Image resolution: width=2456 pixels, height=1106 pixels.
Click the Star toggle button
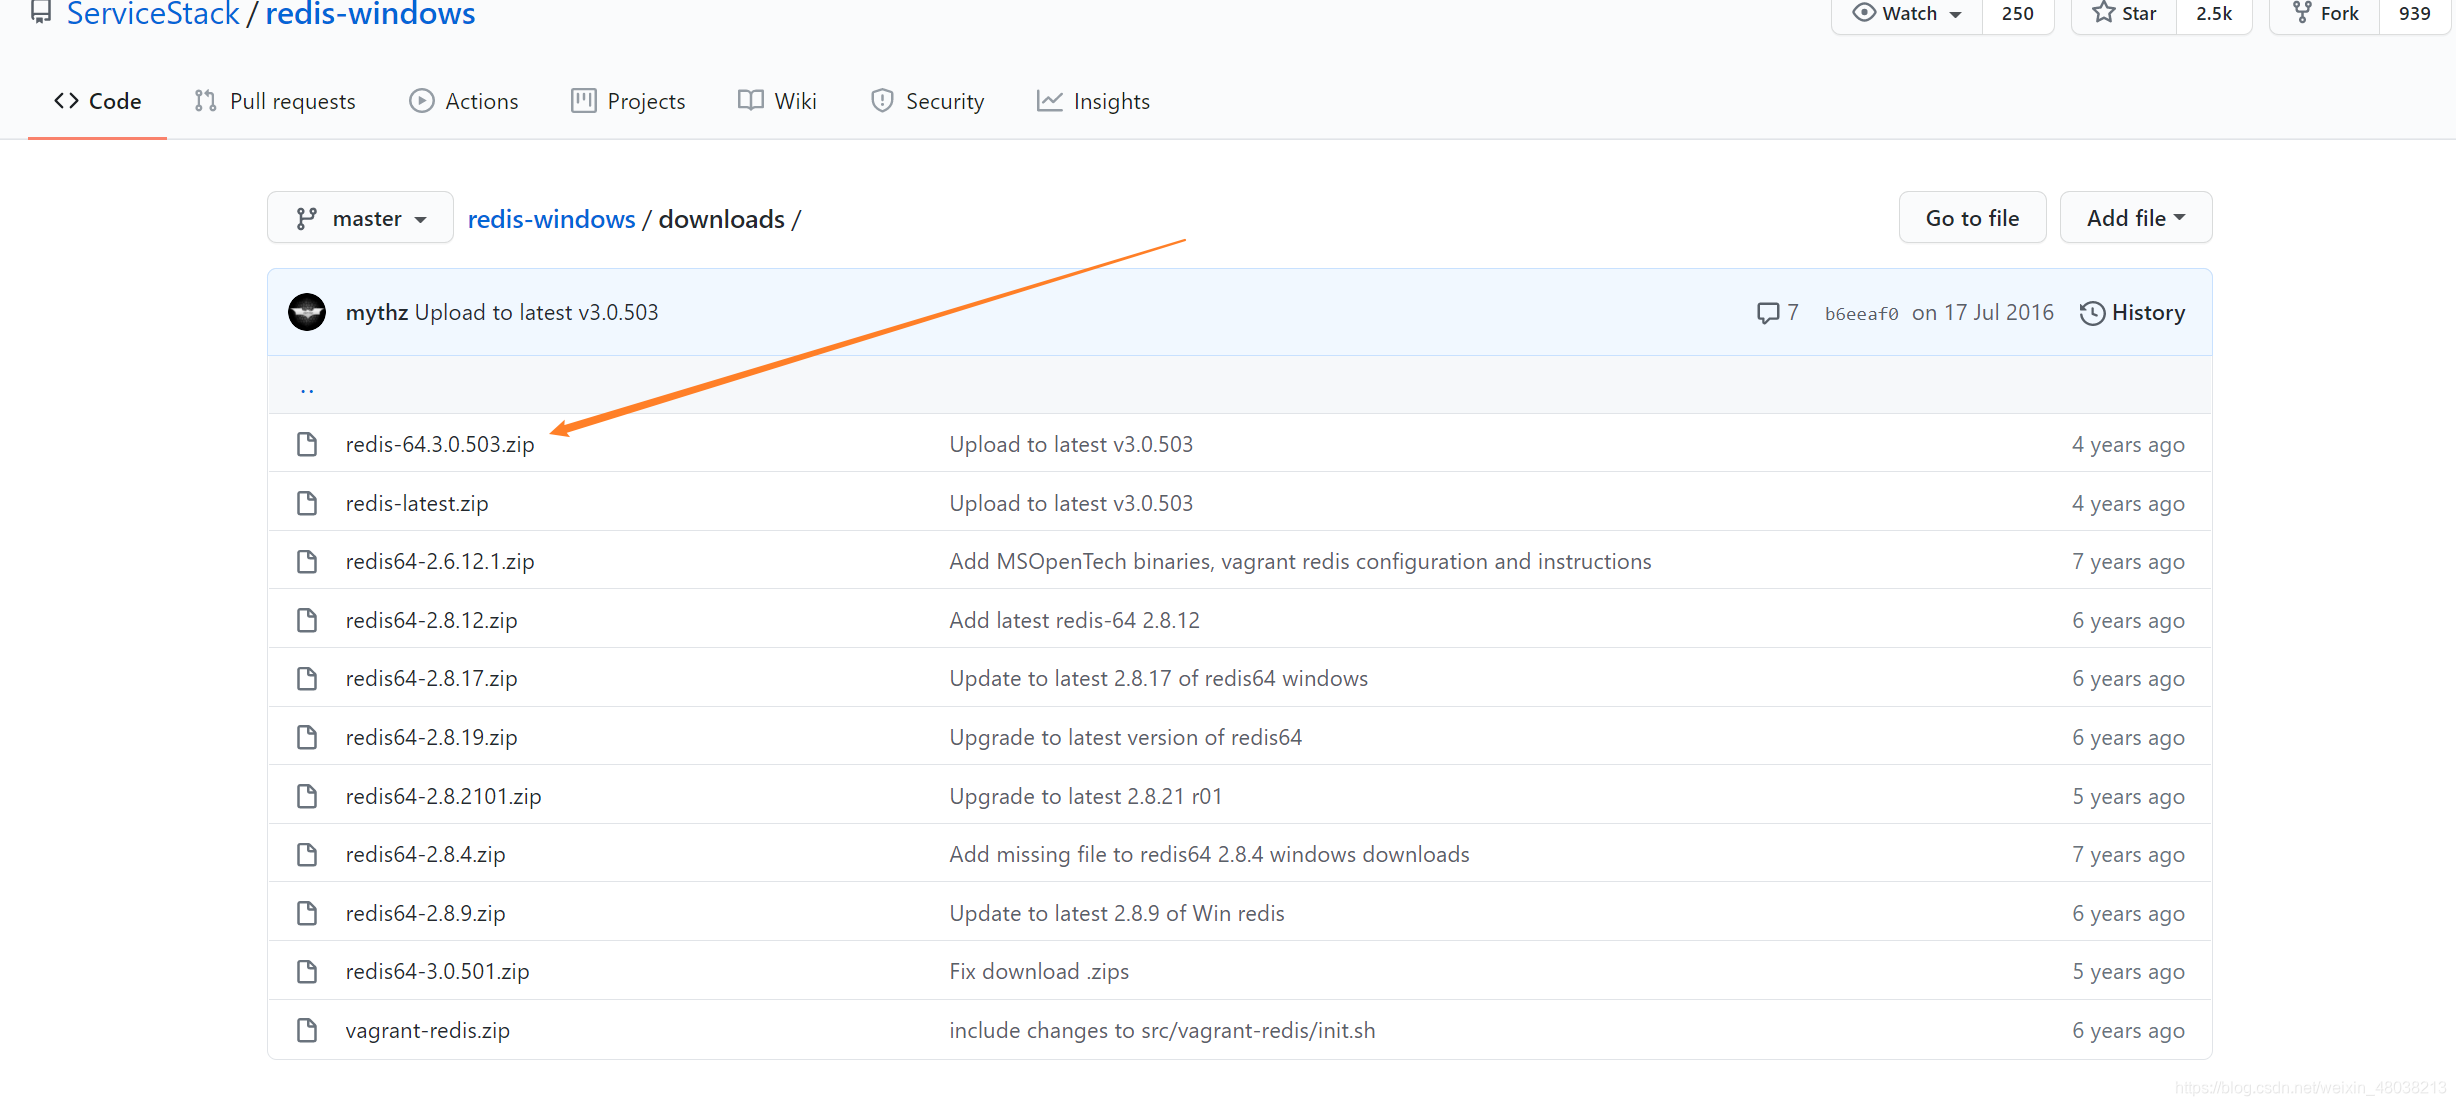pos(2126,14)
